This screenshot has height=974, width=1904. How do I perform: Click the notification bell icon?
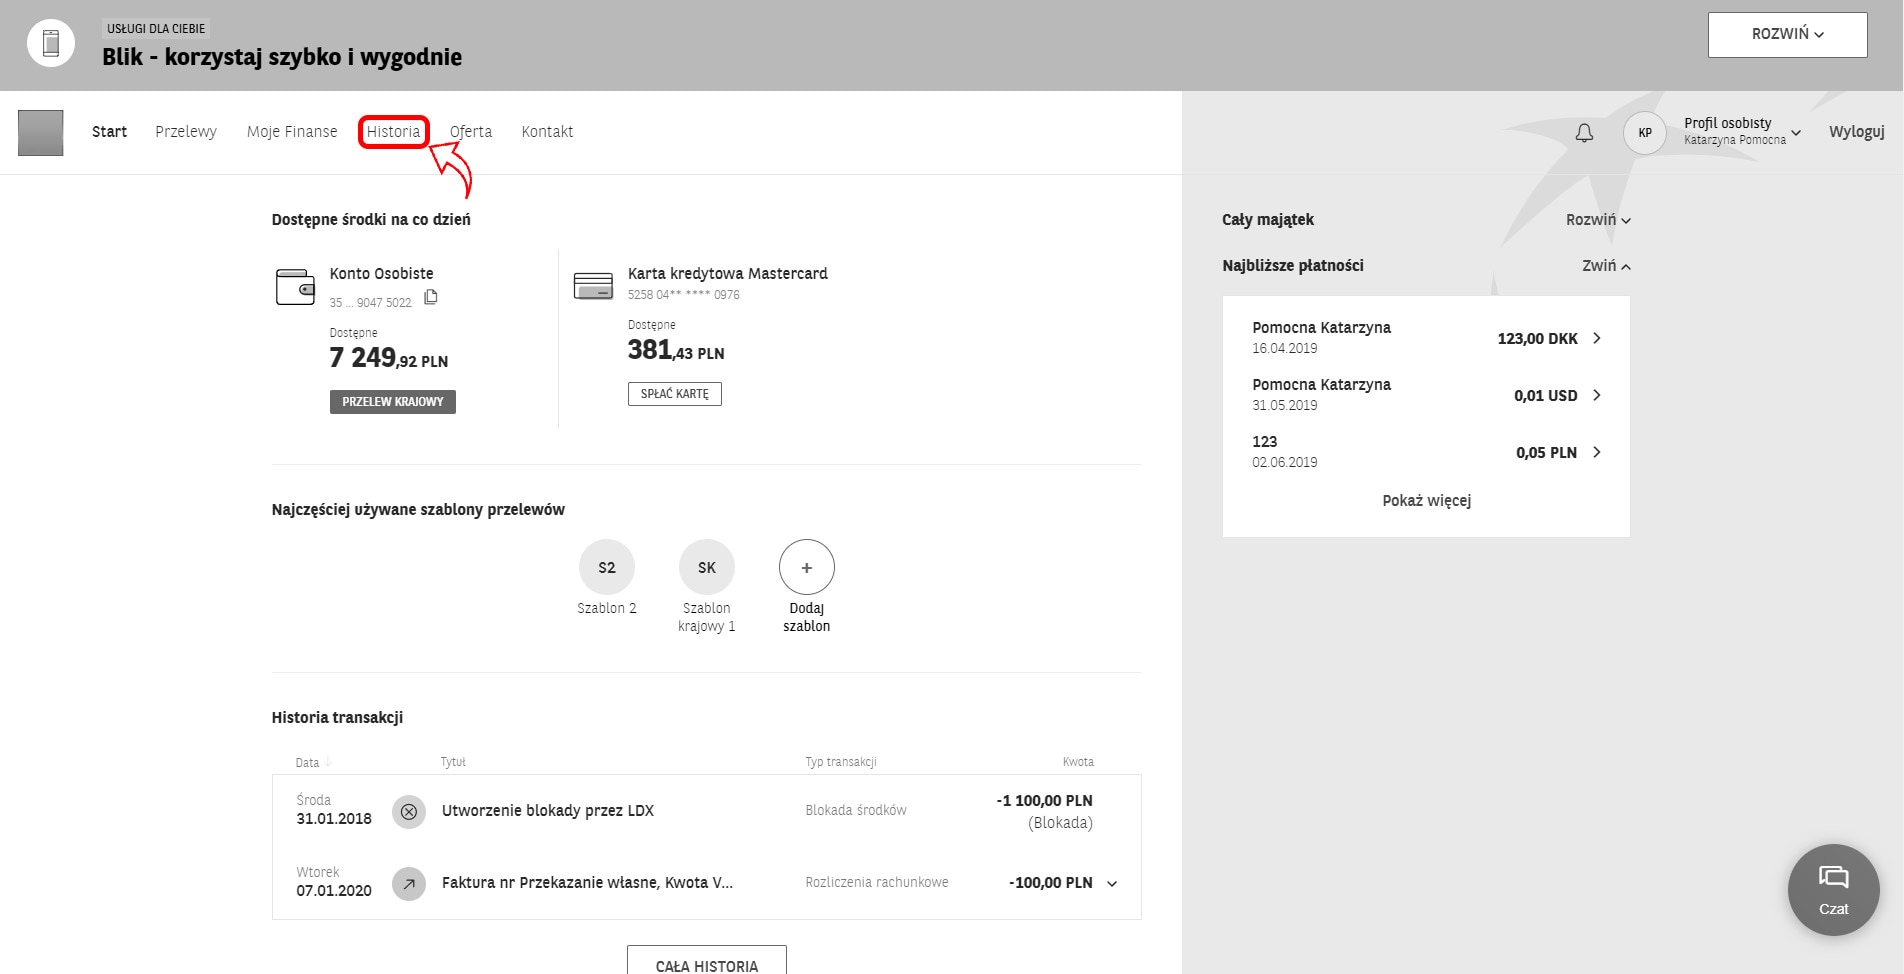click(x=1584, y=133)
